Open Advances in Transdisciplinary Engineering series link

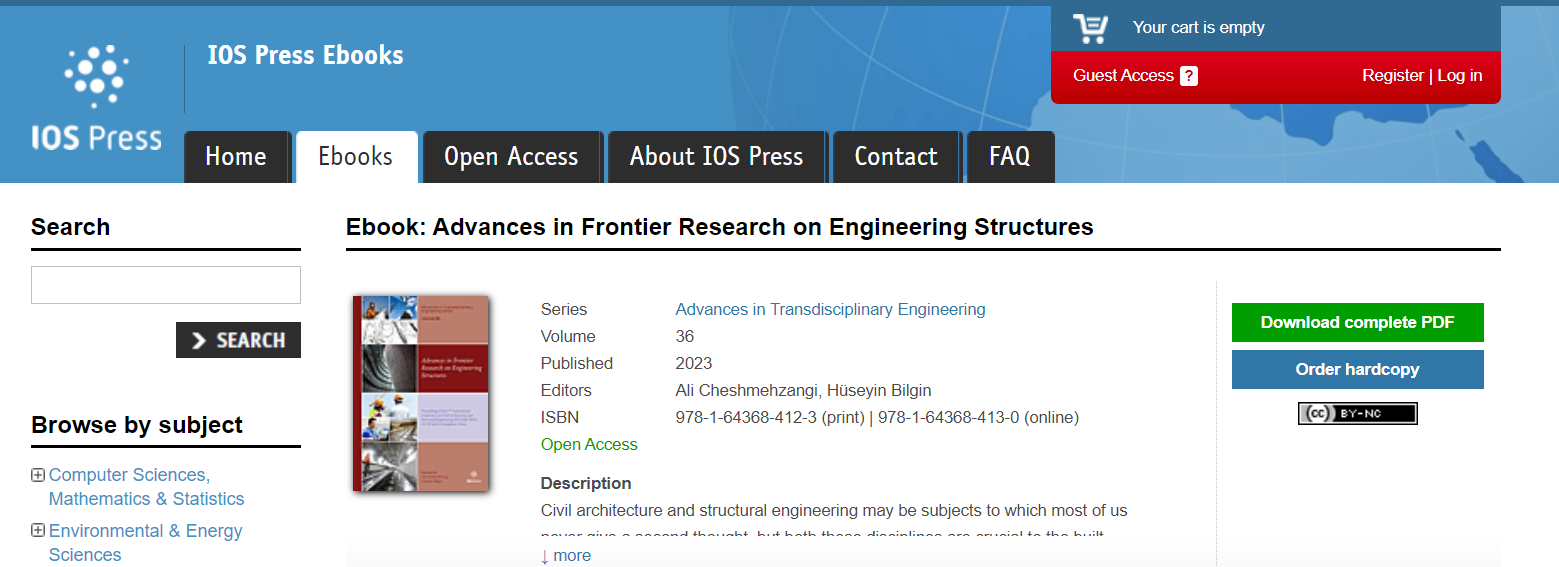(x=830, y=309)
